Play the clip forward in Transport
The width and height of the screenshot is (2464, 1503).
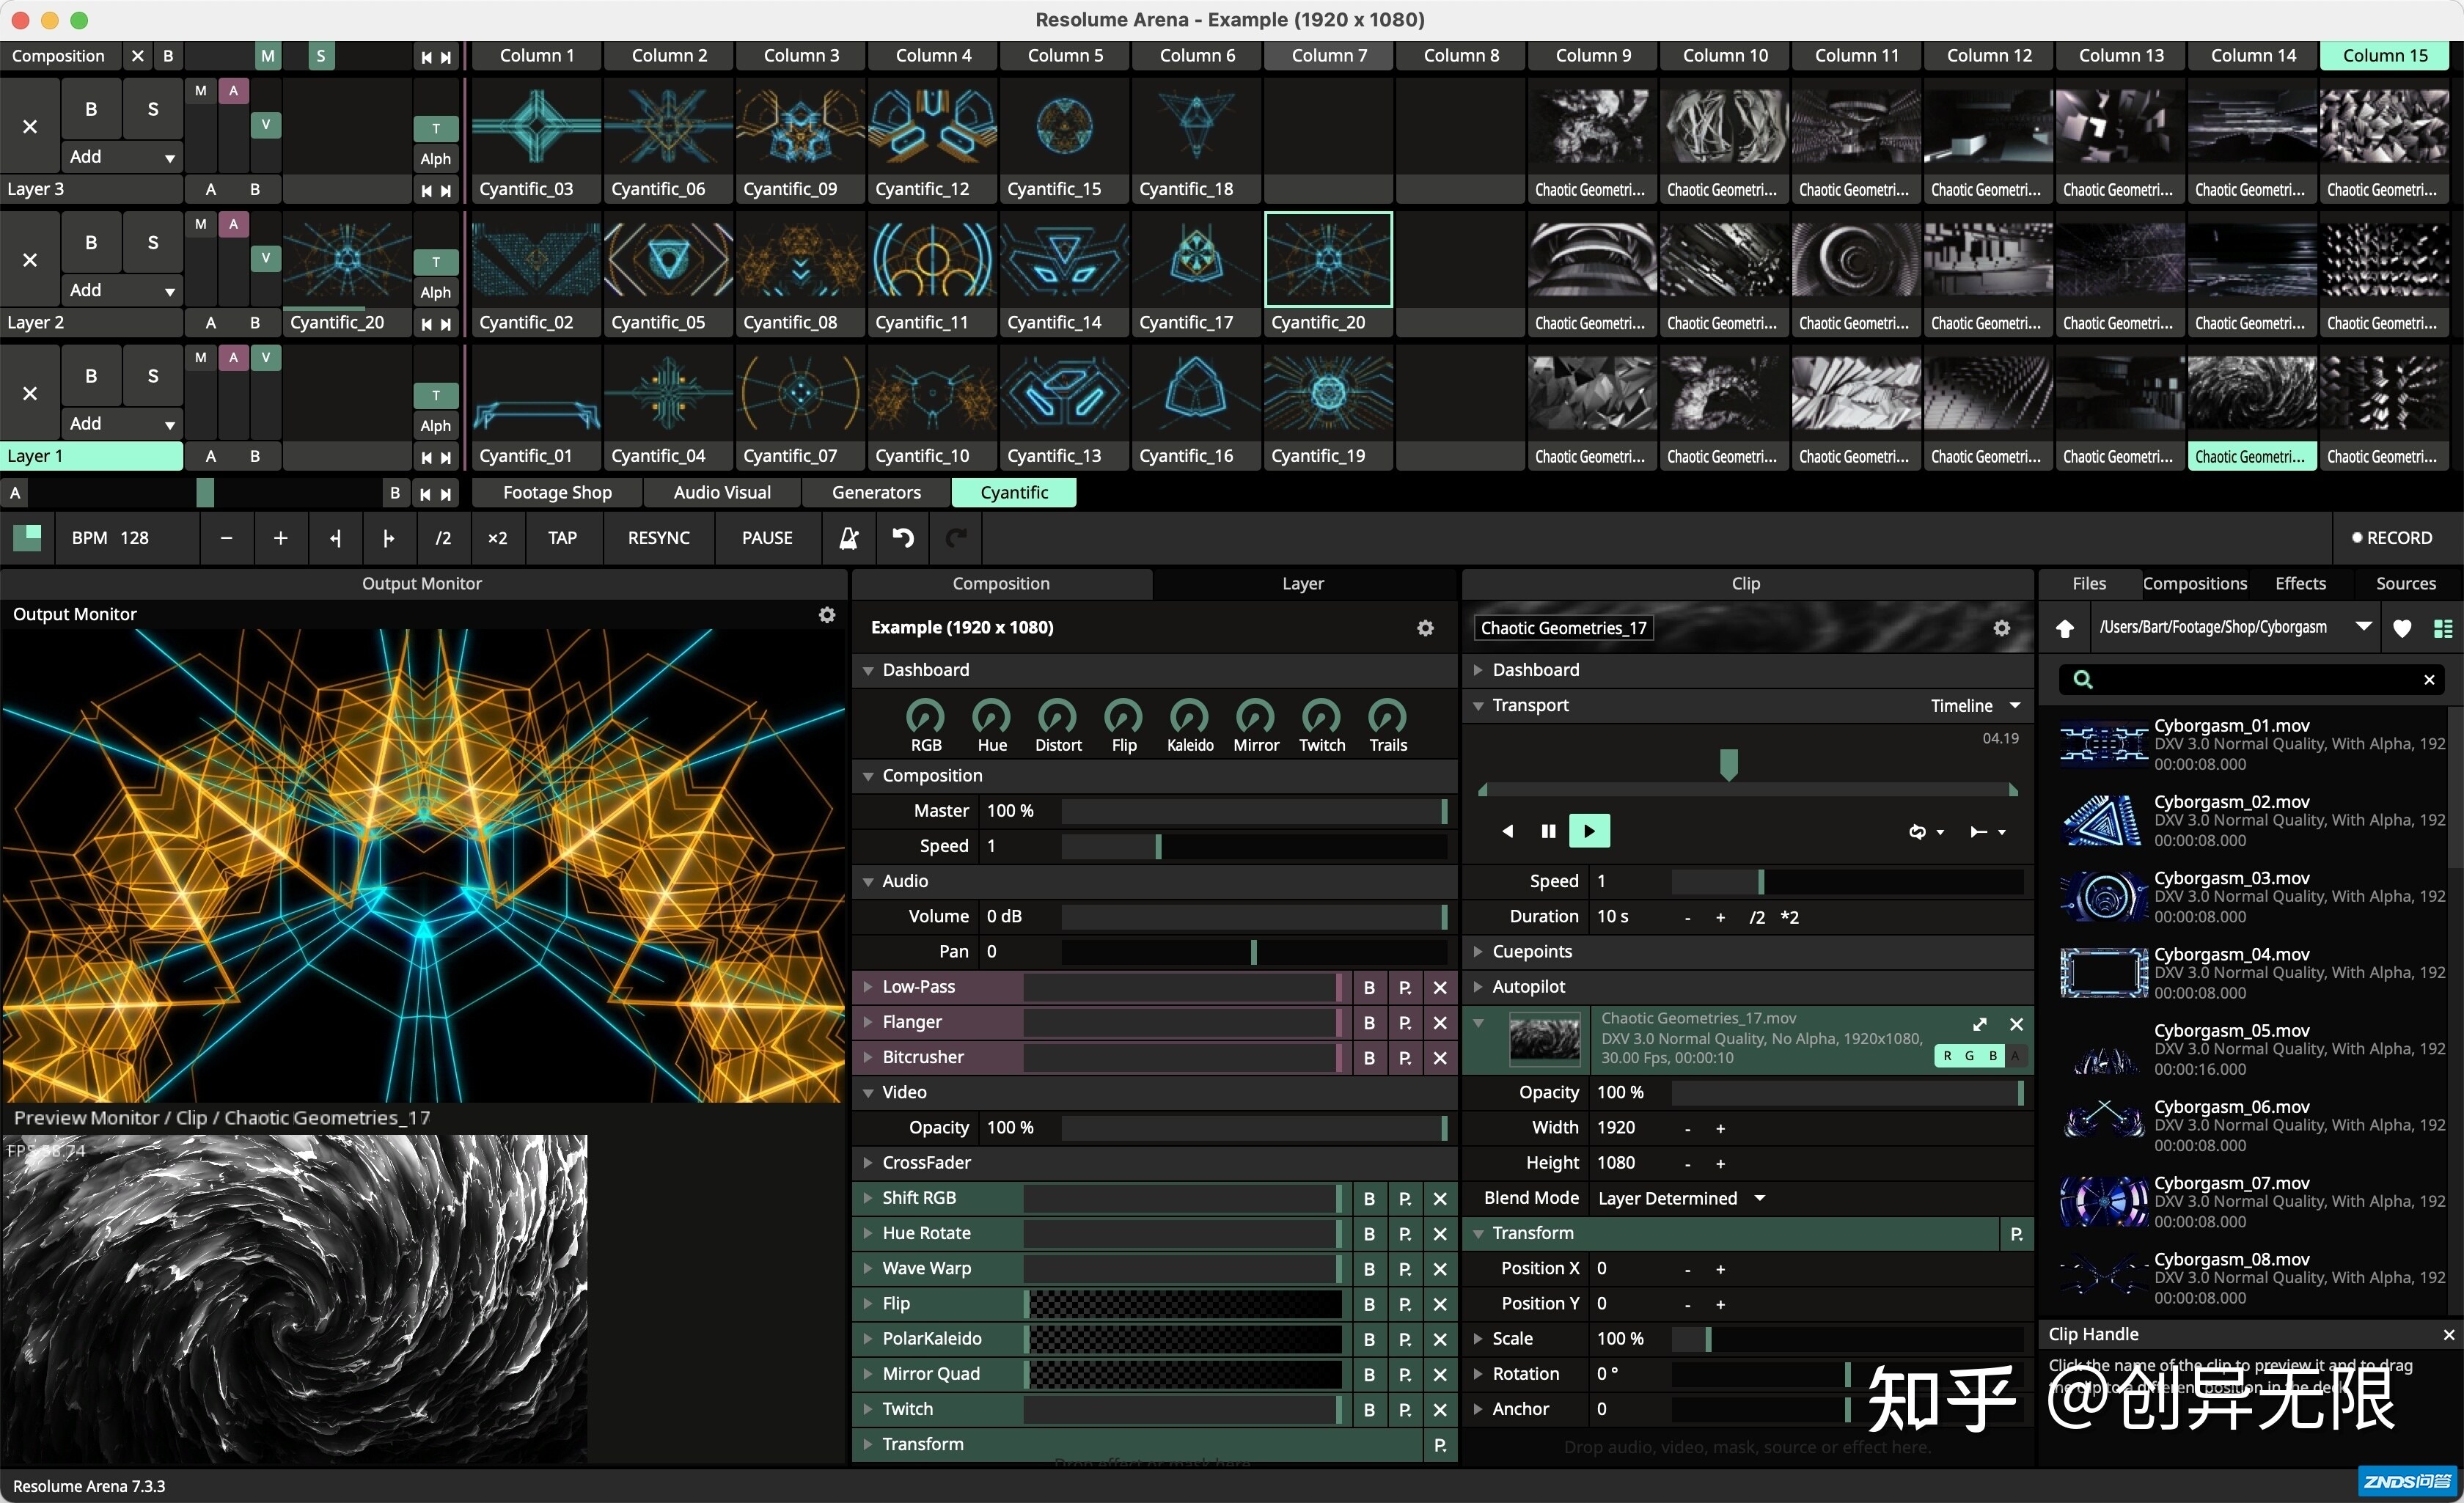coord(1589,831)
